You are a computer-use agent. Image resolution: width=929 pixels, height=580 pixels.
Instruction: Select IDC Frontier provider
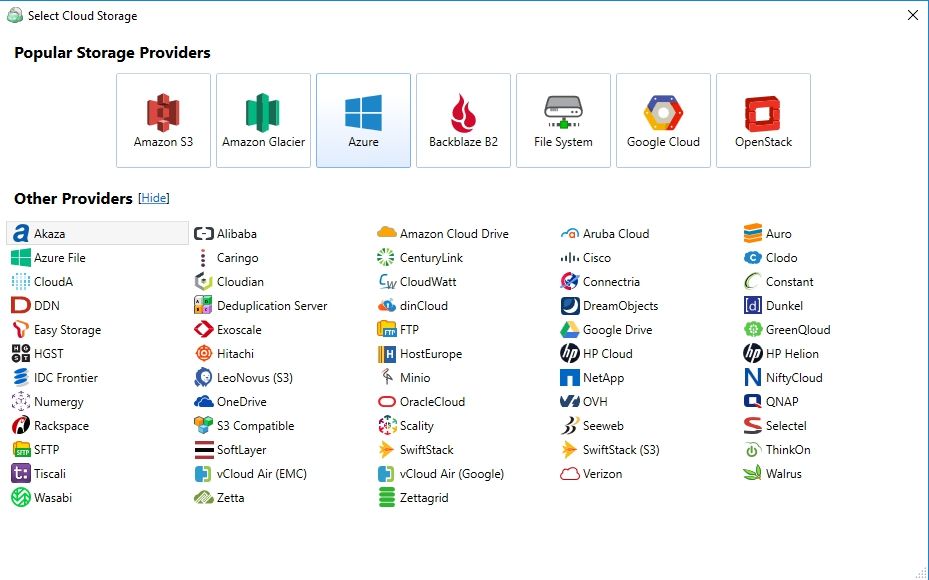click(55, 377)
